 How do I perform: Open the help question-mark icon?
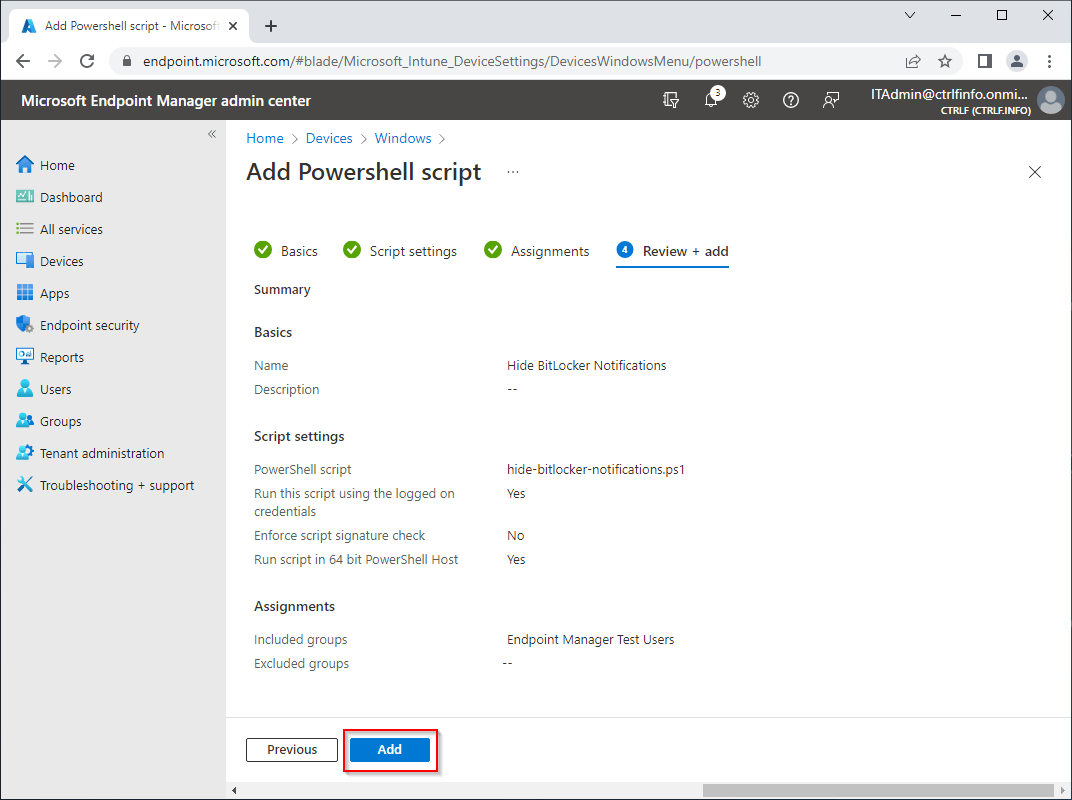(791, 100)
